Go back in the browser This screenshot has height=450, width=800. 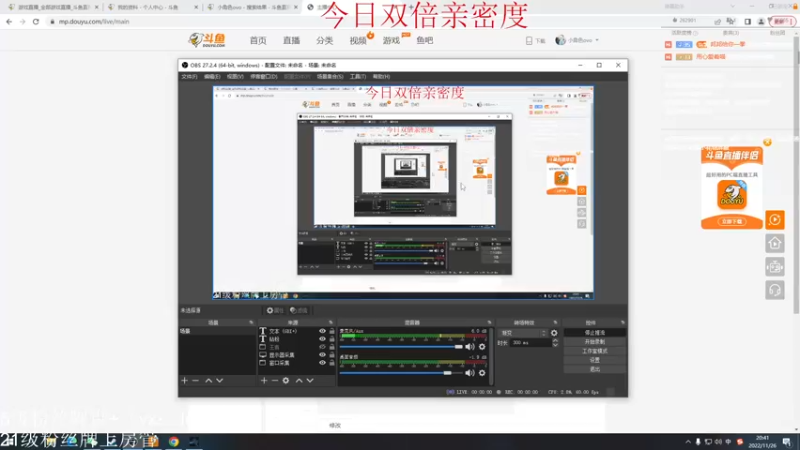(9, 21)
